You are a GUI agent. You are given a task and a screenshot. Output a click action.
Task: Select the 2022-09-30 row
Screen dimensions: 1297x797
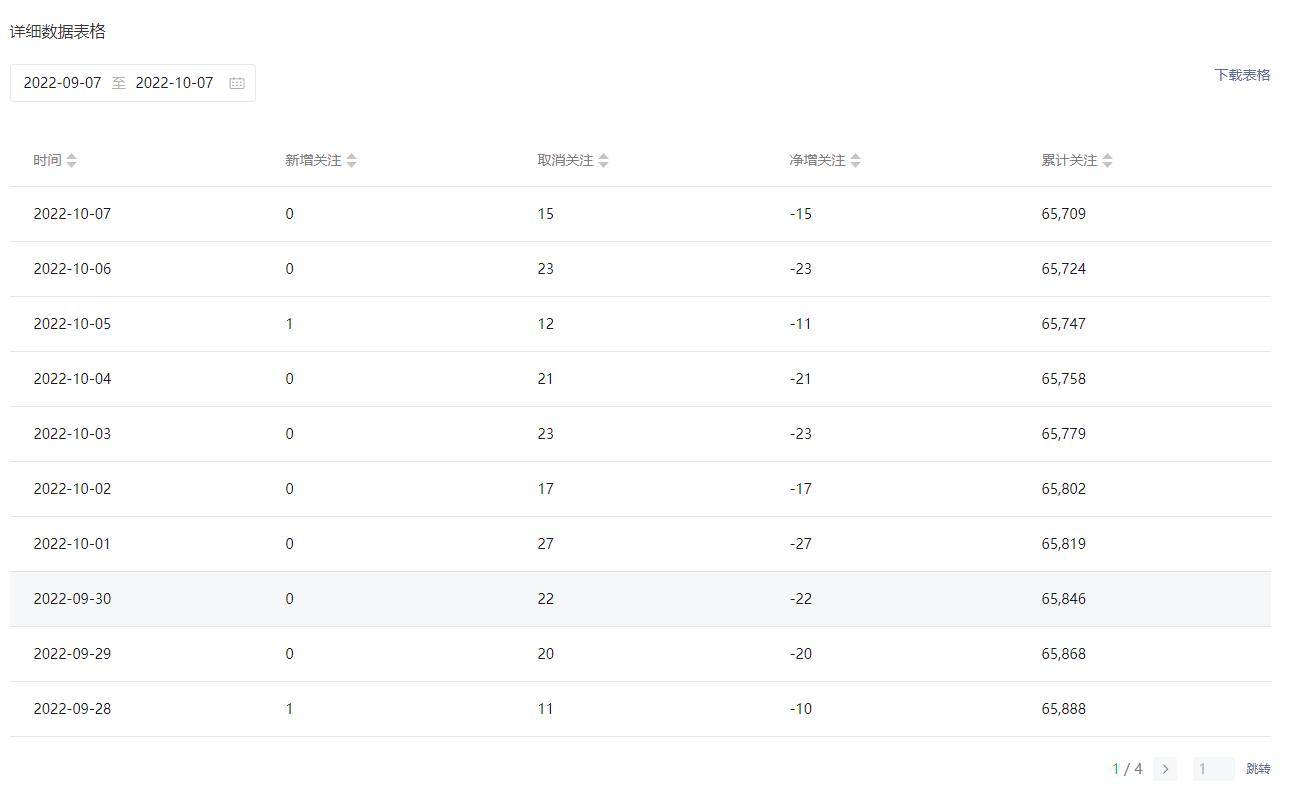pyautogui.click(x=640, y=599)
